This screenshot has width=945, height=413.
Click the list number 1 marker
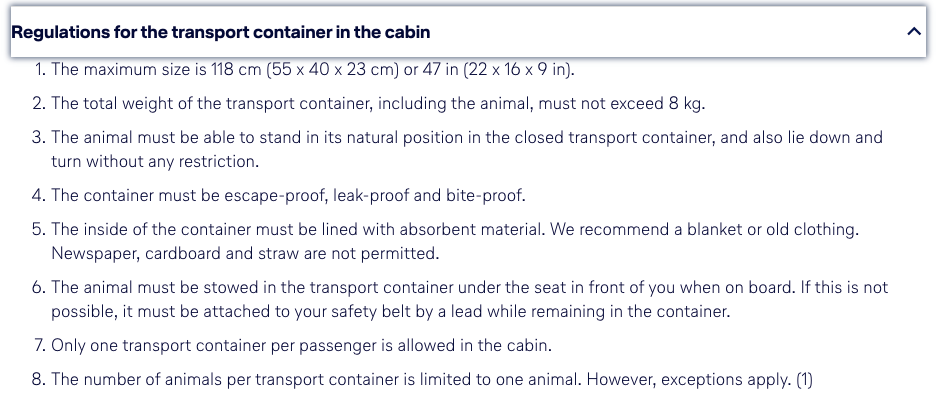click(38, 70)
